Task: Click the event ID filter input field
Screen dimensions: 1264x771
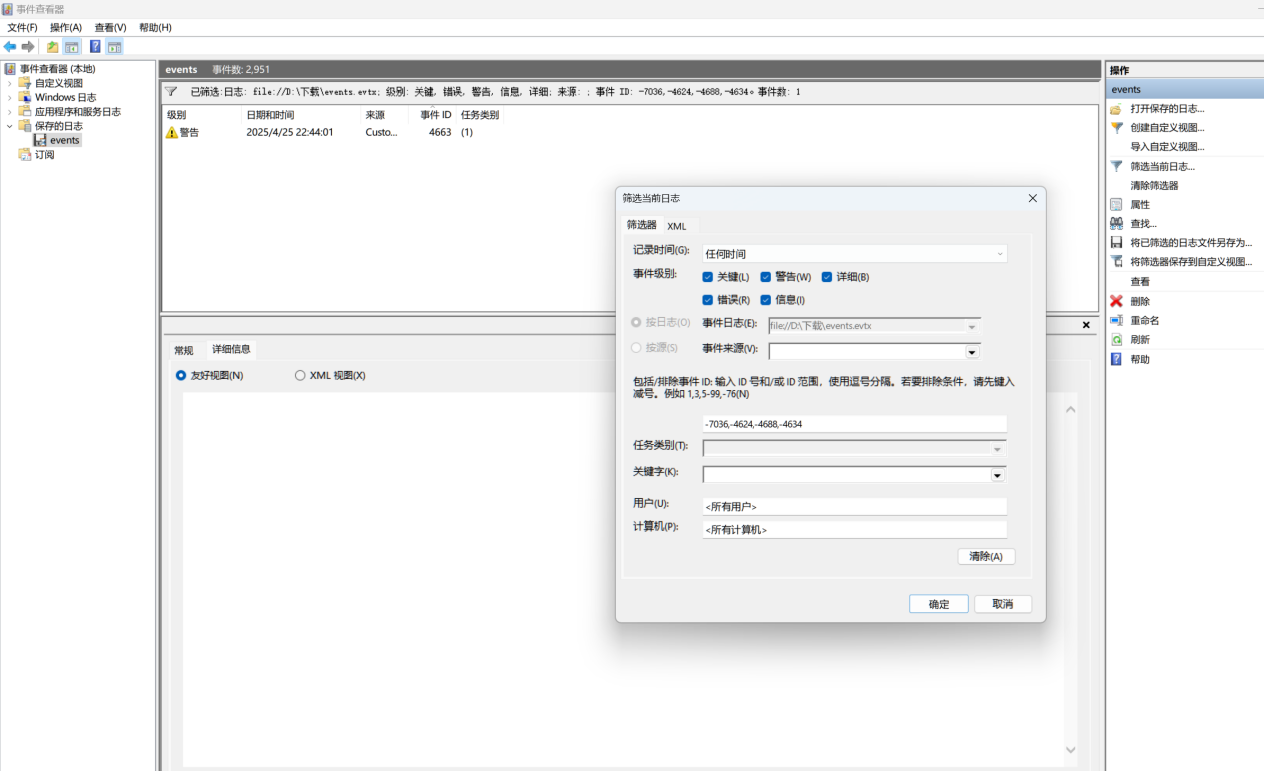Action: coord(854,424)
